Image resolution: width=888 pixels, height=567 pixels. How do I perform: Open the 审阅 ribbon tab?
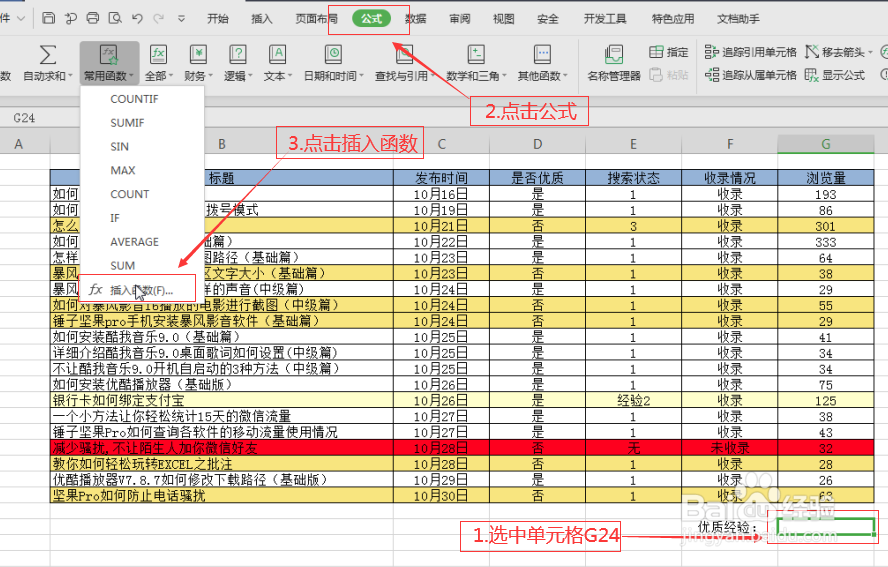pos(460,19)
